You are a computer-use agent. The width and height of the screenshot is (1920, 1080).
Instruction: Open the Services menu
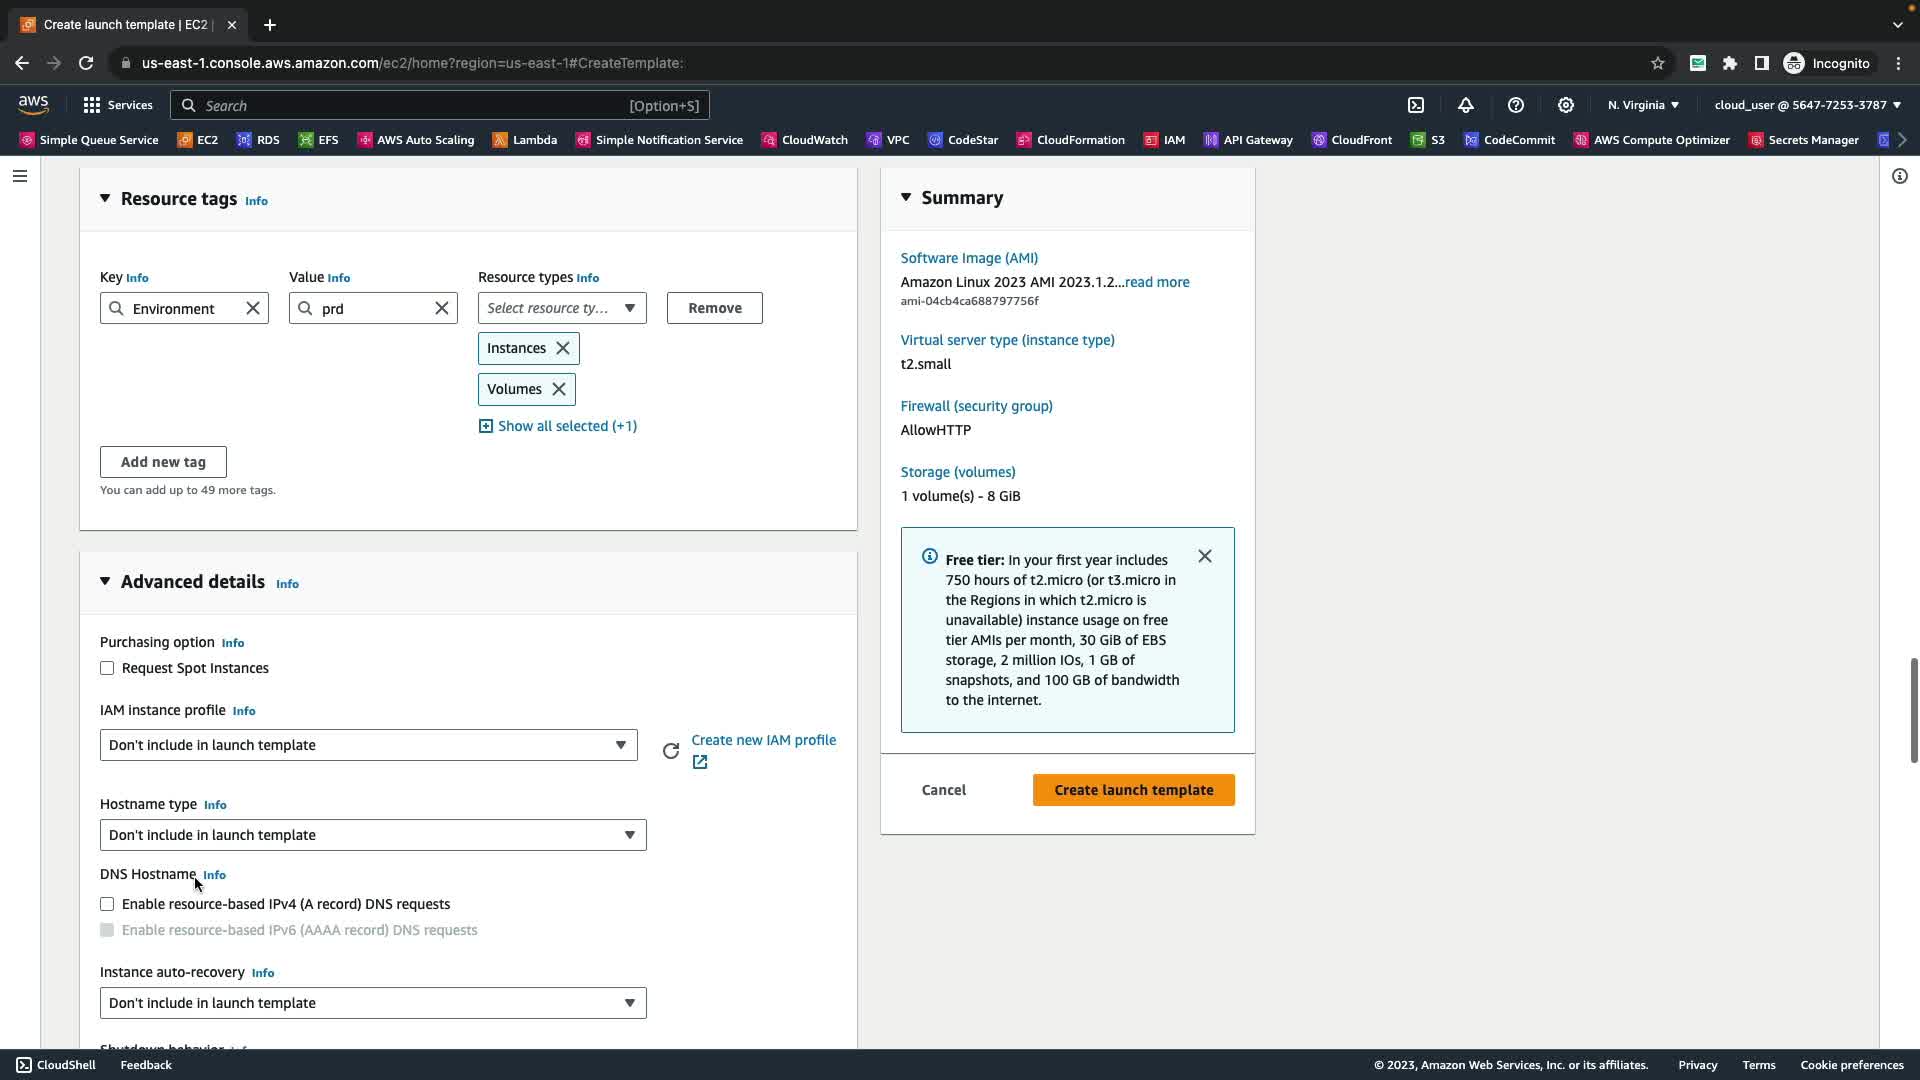tap(118, 105)
